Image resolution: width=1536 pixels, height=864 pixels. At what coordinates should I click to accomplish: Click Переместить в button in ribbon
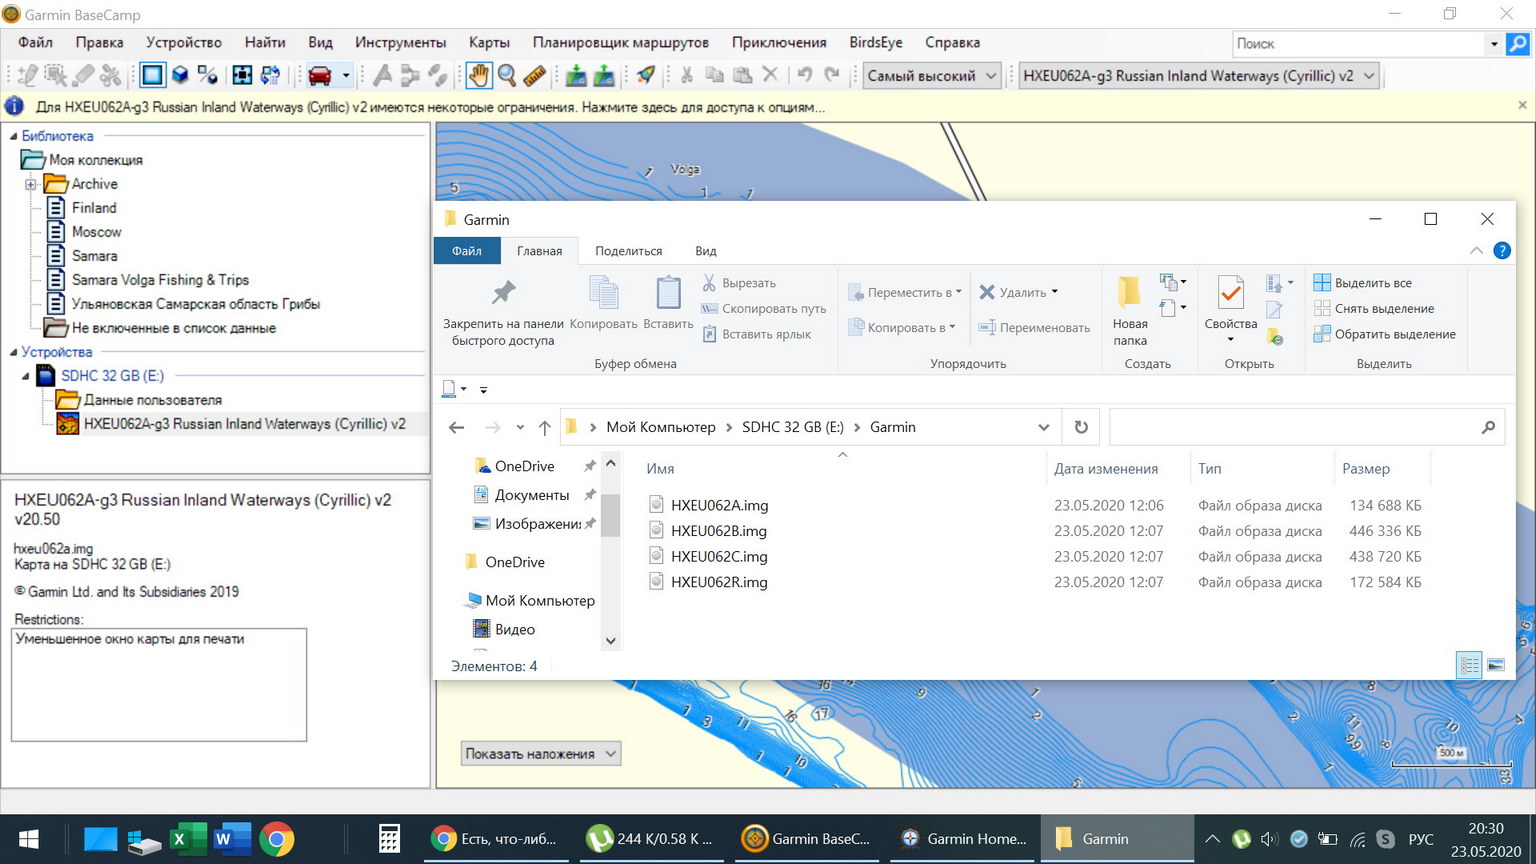[x=904, y=292]
